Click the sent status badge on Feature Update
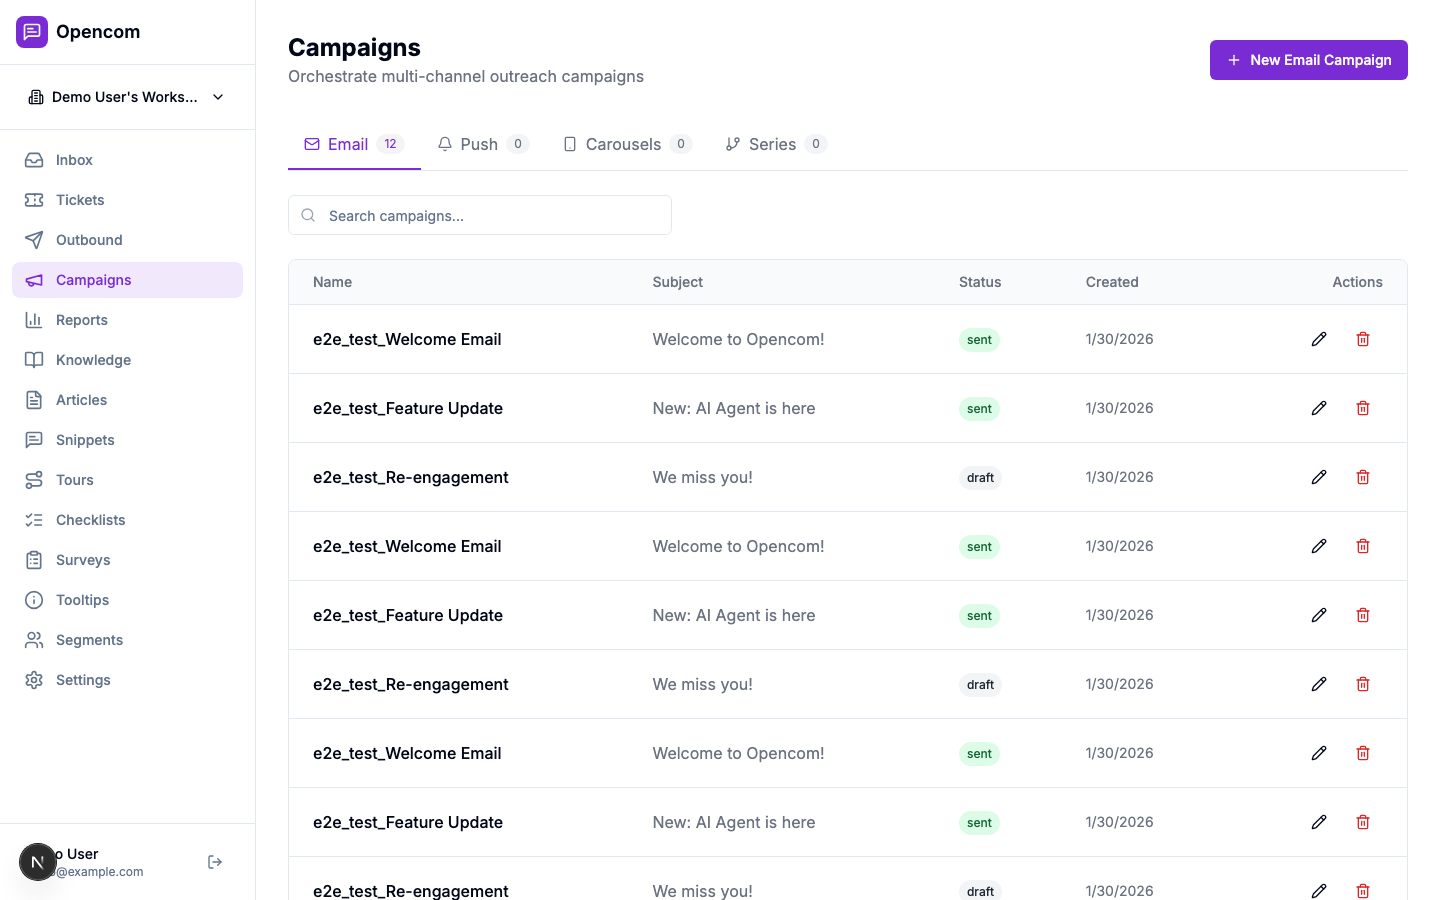1440x900 pixels. pos(978,409)
